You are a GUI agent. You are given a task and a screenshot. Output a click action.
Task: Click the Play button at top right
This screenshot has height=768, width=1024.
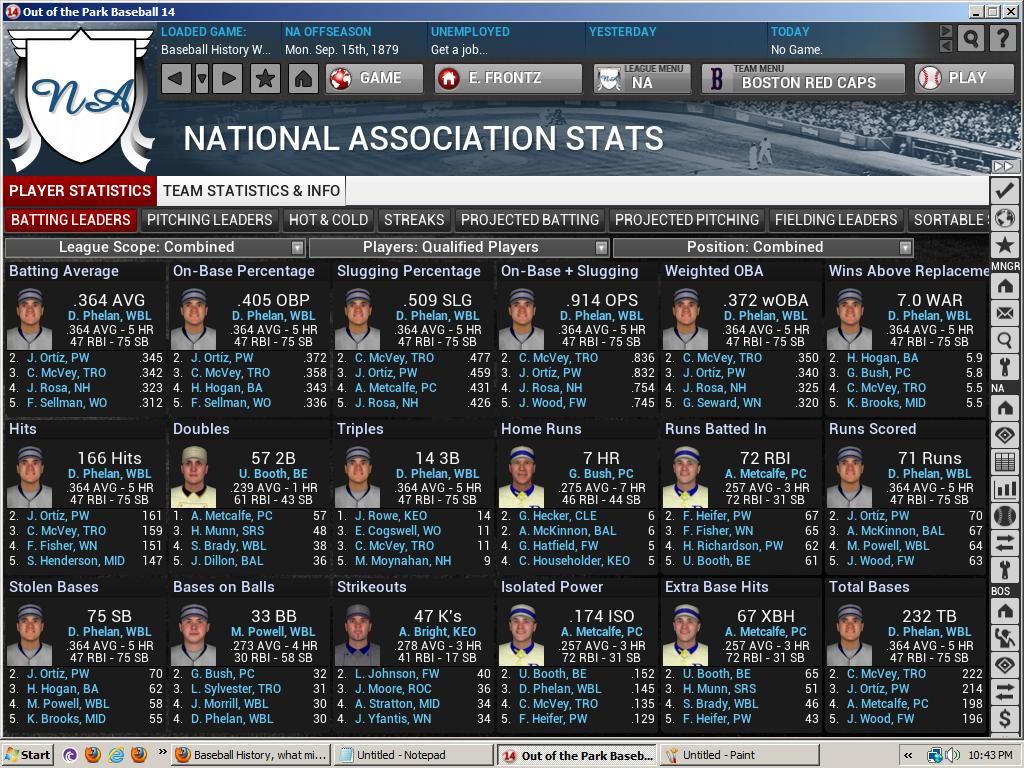[963, 78]
